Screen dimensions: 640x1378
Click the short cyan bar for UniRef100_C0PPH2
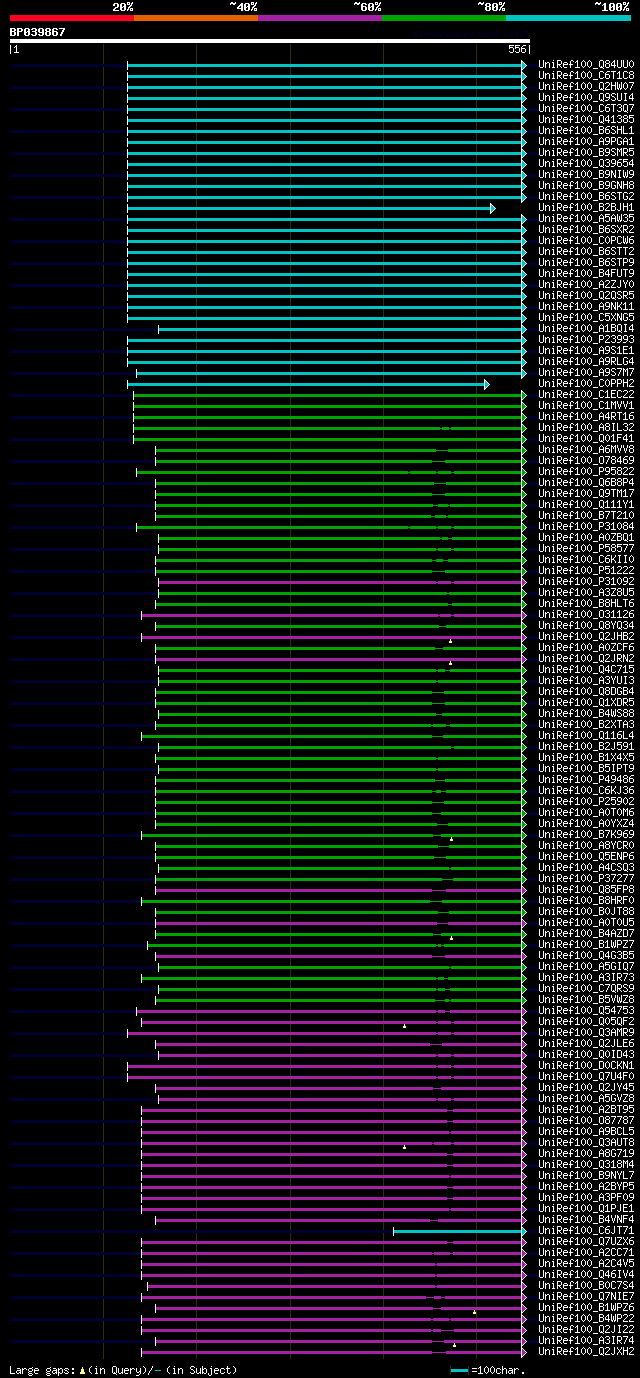pyautogui.click(x=308, y=384)
